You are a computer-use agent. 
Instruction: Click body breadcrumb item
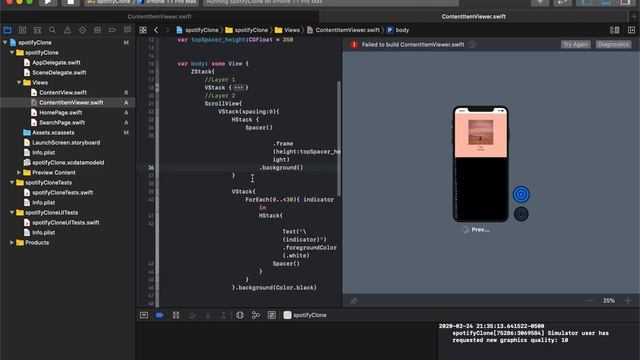(x=398, y=30)
